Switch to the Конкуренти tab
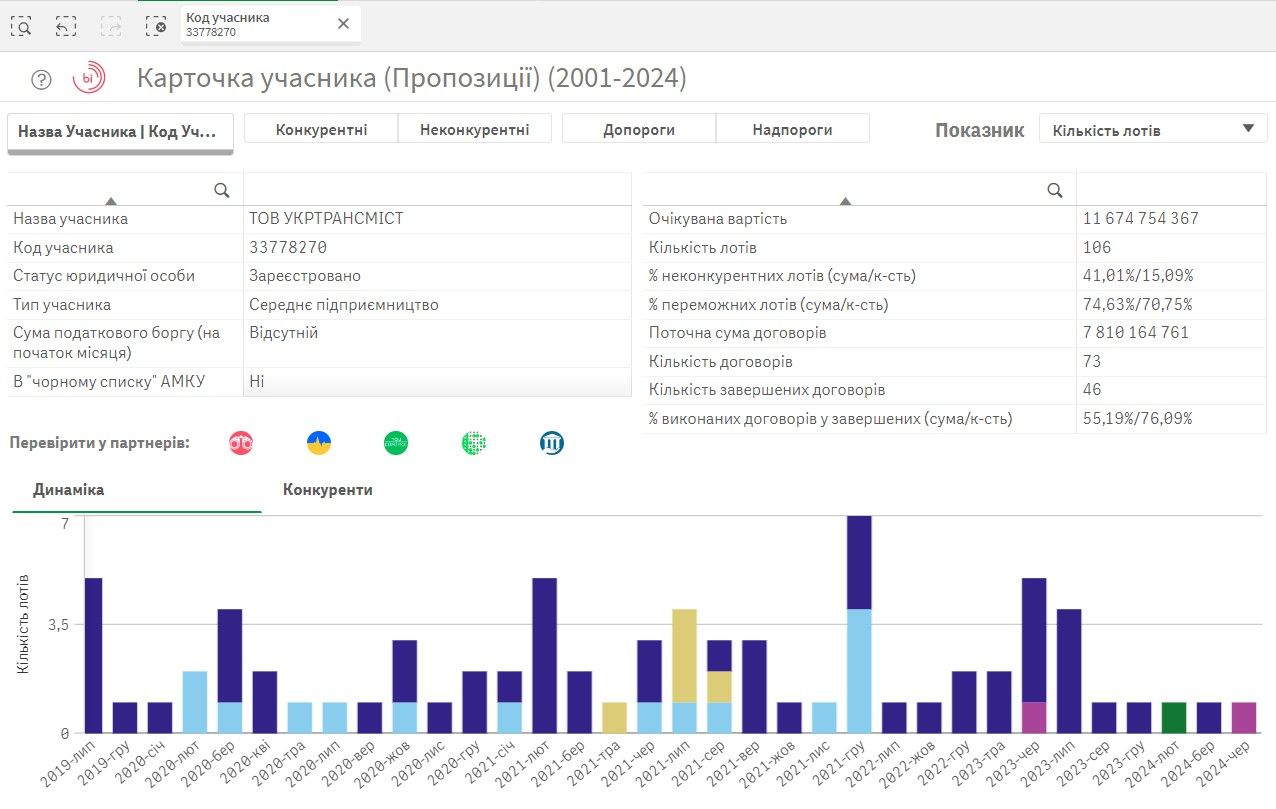The image size is (1276, 809). click(x=327, y=490)
